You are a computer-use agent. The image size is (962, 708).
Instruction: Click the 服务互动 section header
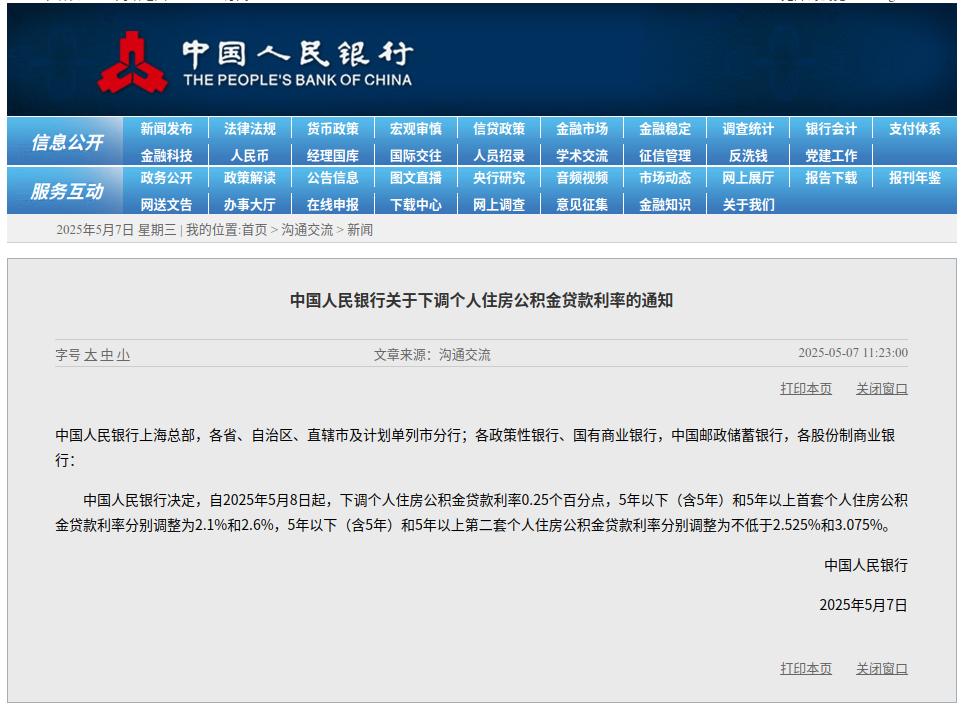point(67,191)
